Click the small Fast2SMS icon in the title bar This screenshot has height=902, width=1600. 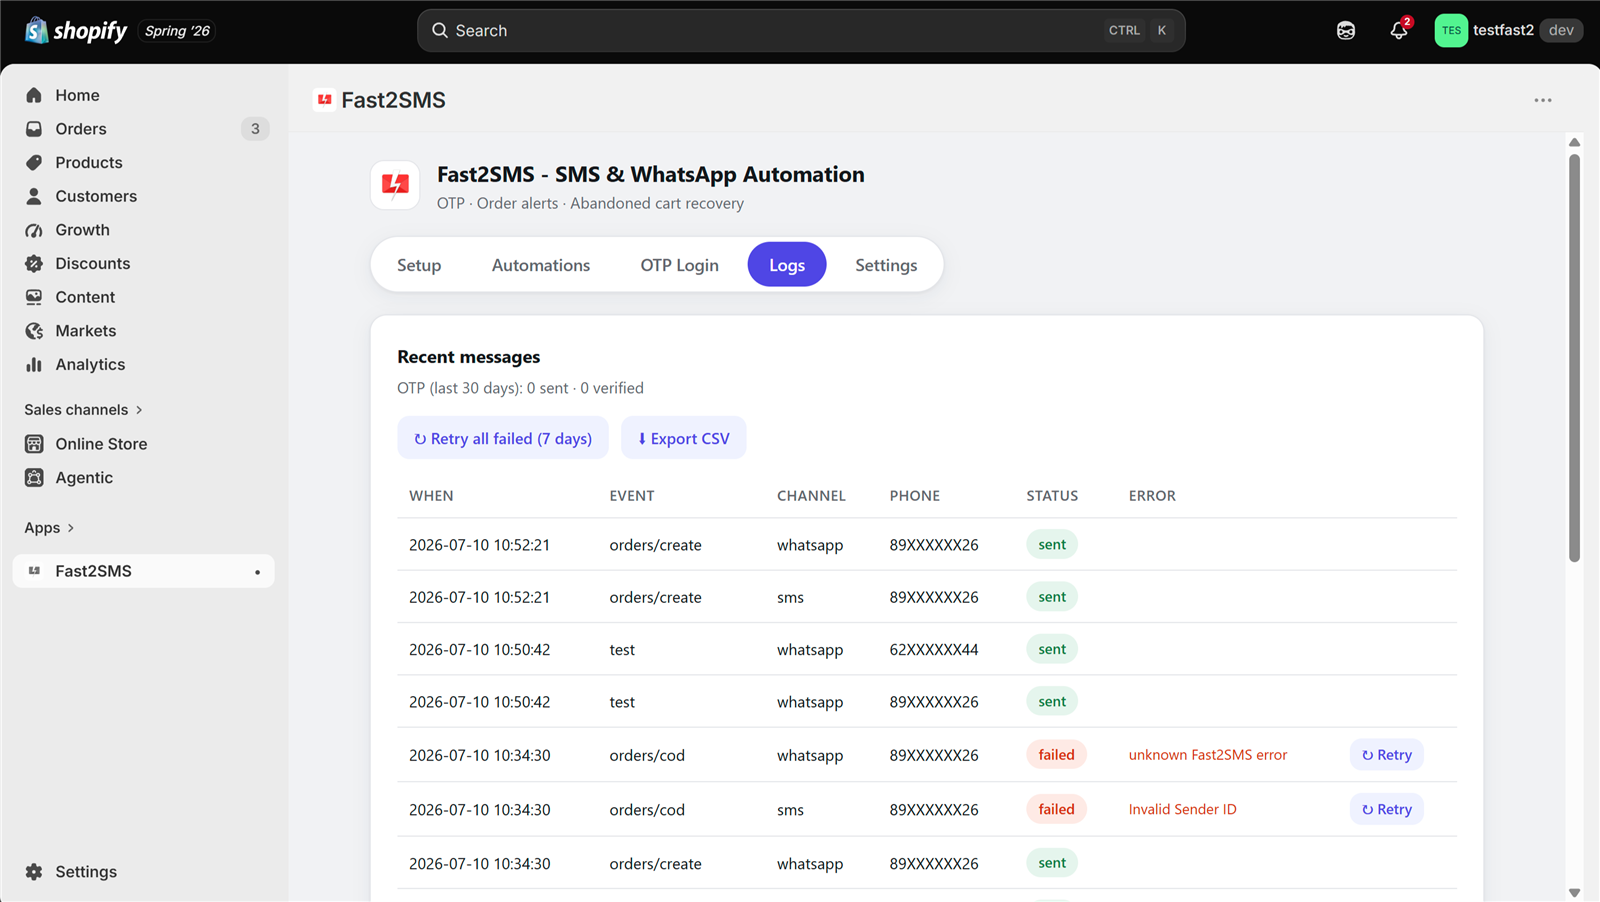pos(324,100)
